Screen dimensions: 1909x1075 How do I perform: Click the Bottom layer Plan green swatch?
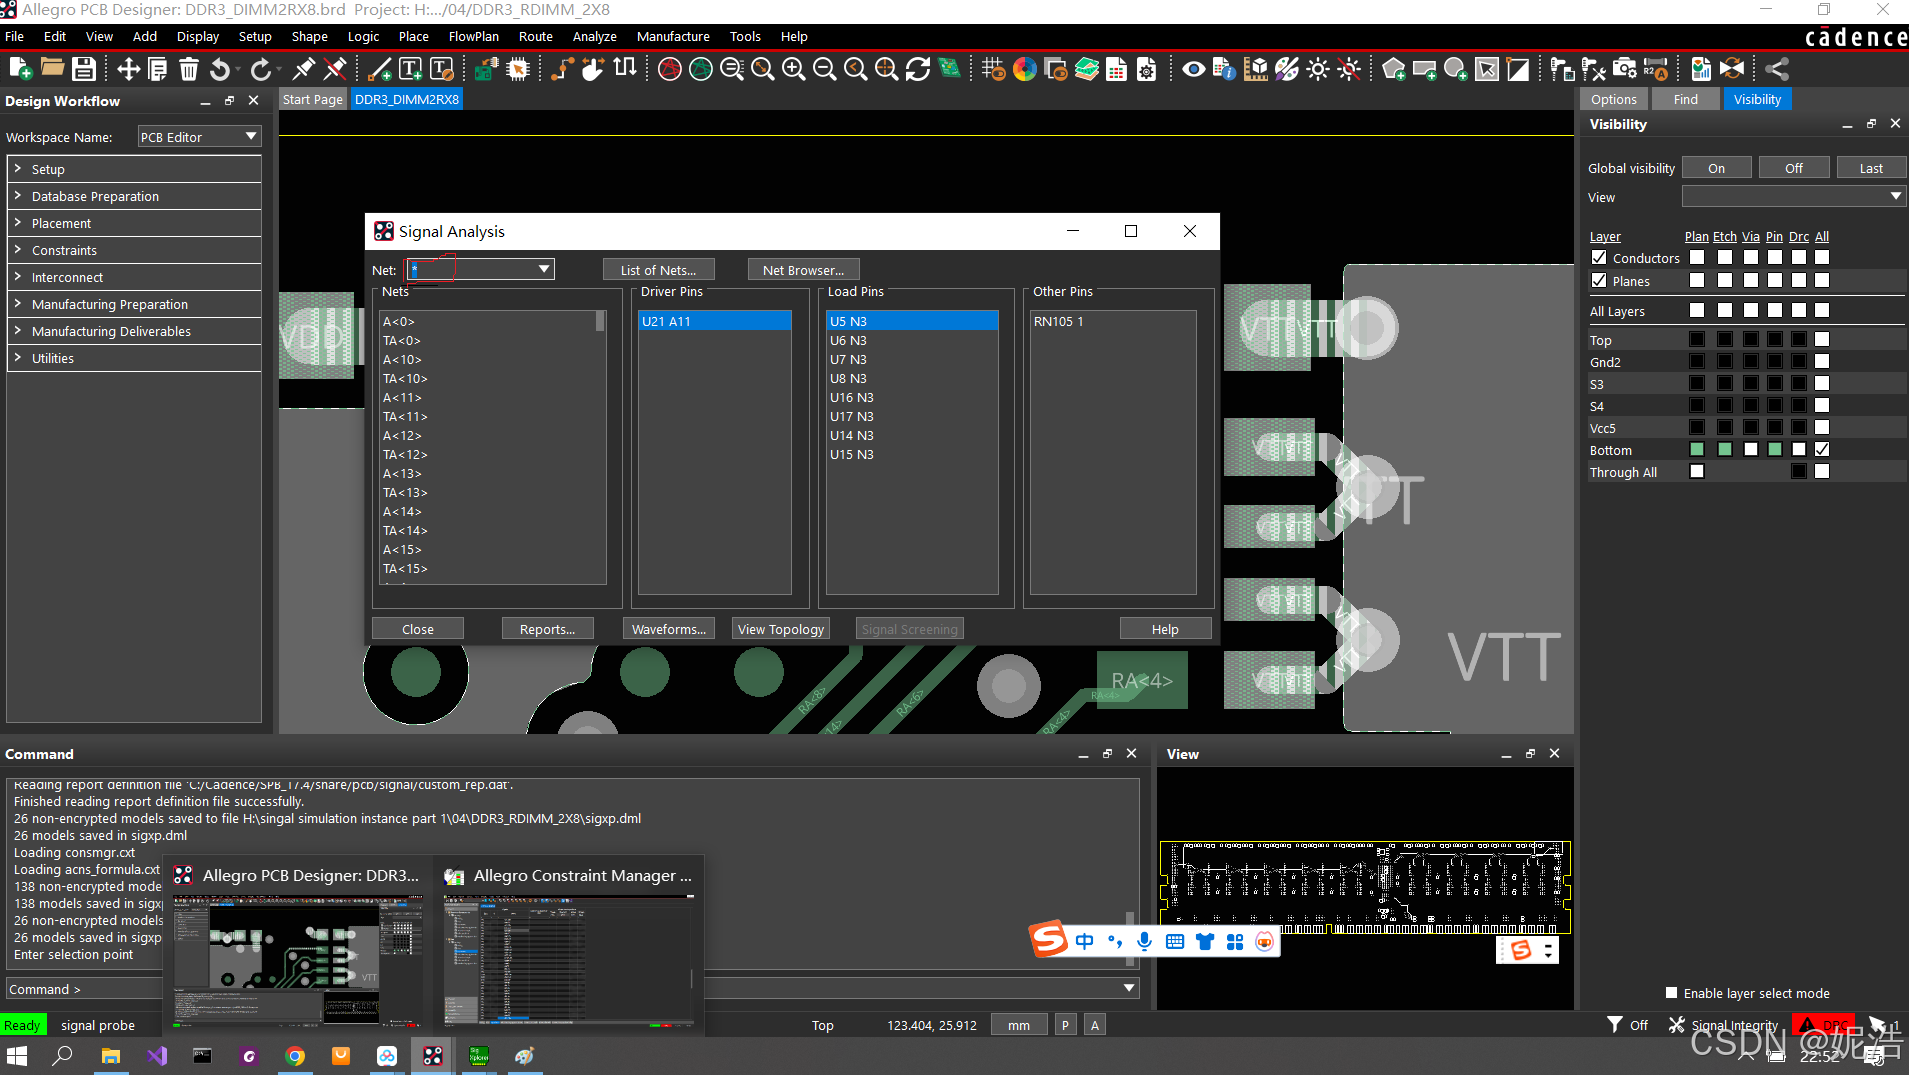[x=1697, y=449]
